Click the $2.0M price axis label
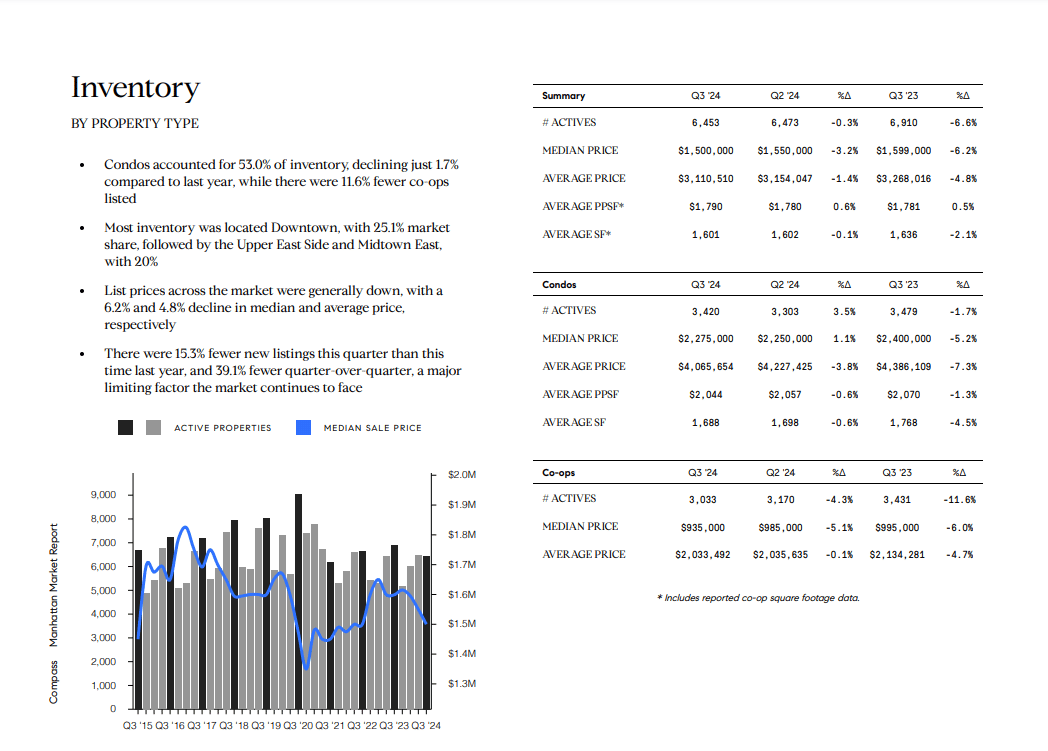Viewport: 1048px width, 751px height. click(x=462, y=475)
